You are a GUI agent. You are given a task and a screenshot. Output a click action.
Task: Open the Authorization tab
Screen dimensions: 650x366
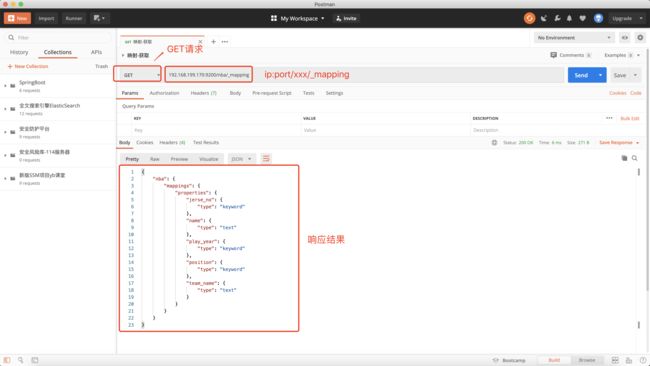(x=165, y=93)
